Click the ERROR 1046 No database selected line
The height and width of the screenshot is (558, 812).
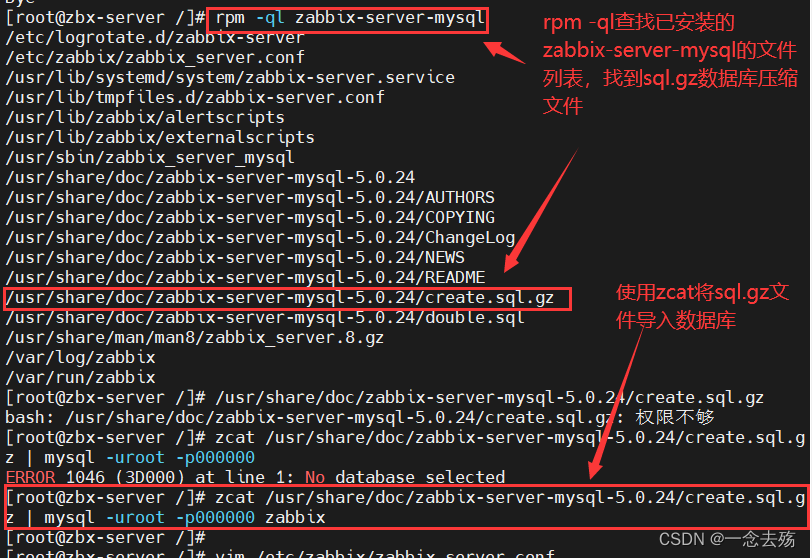[x=255, y=477]
